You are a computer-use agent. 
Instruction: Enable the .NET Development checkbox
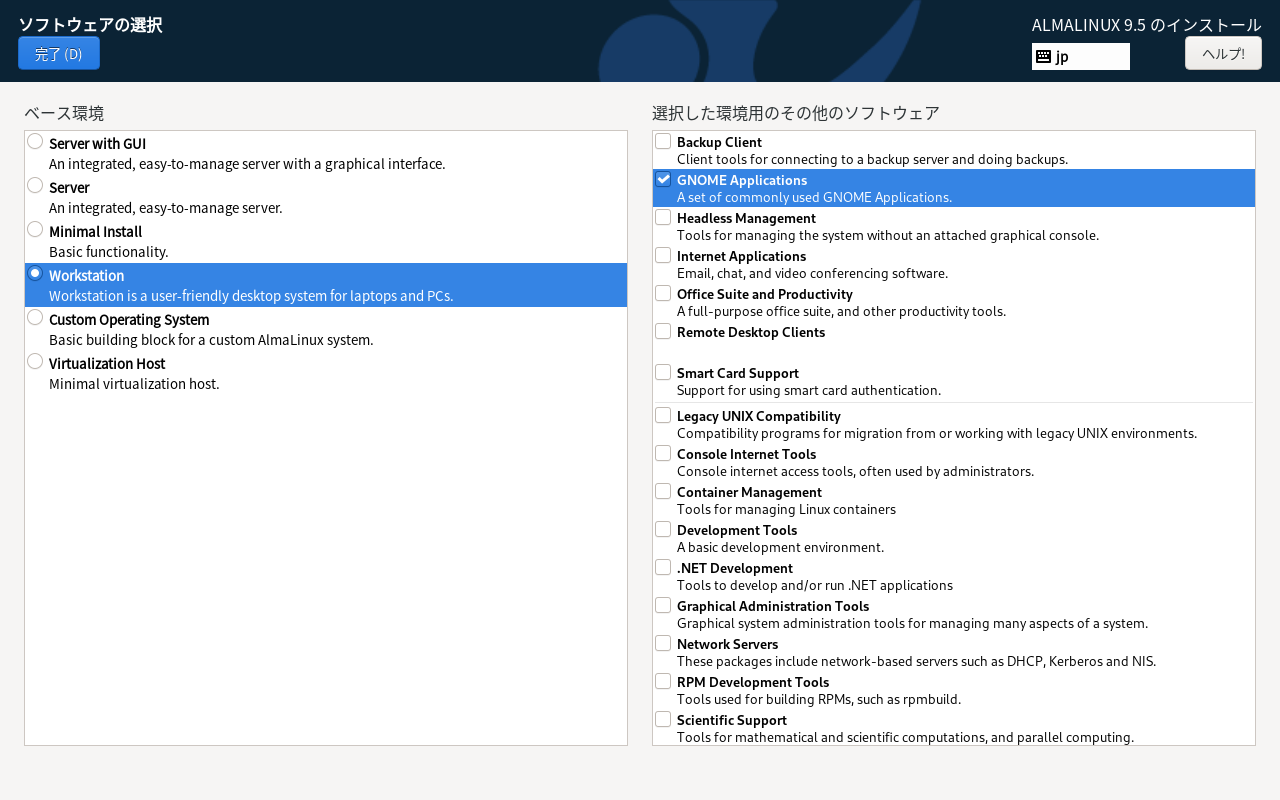pyautogui.click(x=663, y=568)
